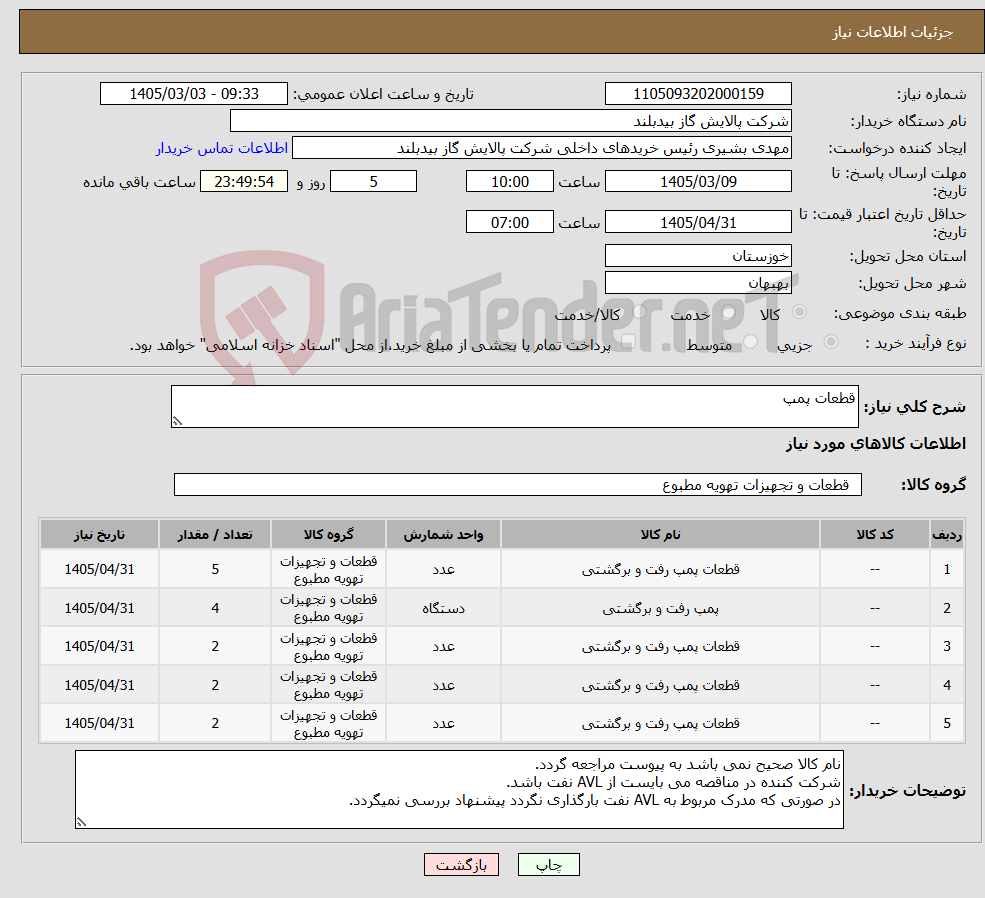Click the چاپ print button
985x898 pixels.
tap(548, 865)
